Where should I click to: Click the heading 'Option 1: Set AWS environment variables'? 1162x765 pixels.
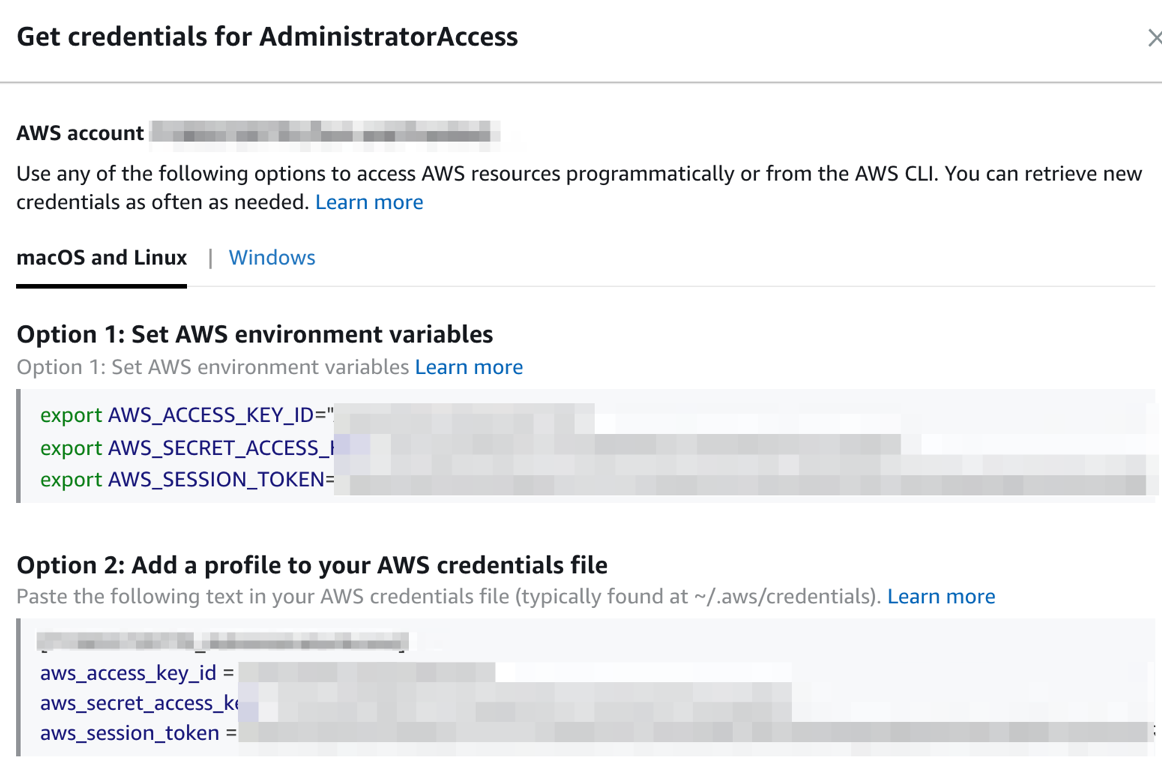pos(255,334)
